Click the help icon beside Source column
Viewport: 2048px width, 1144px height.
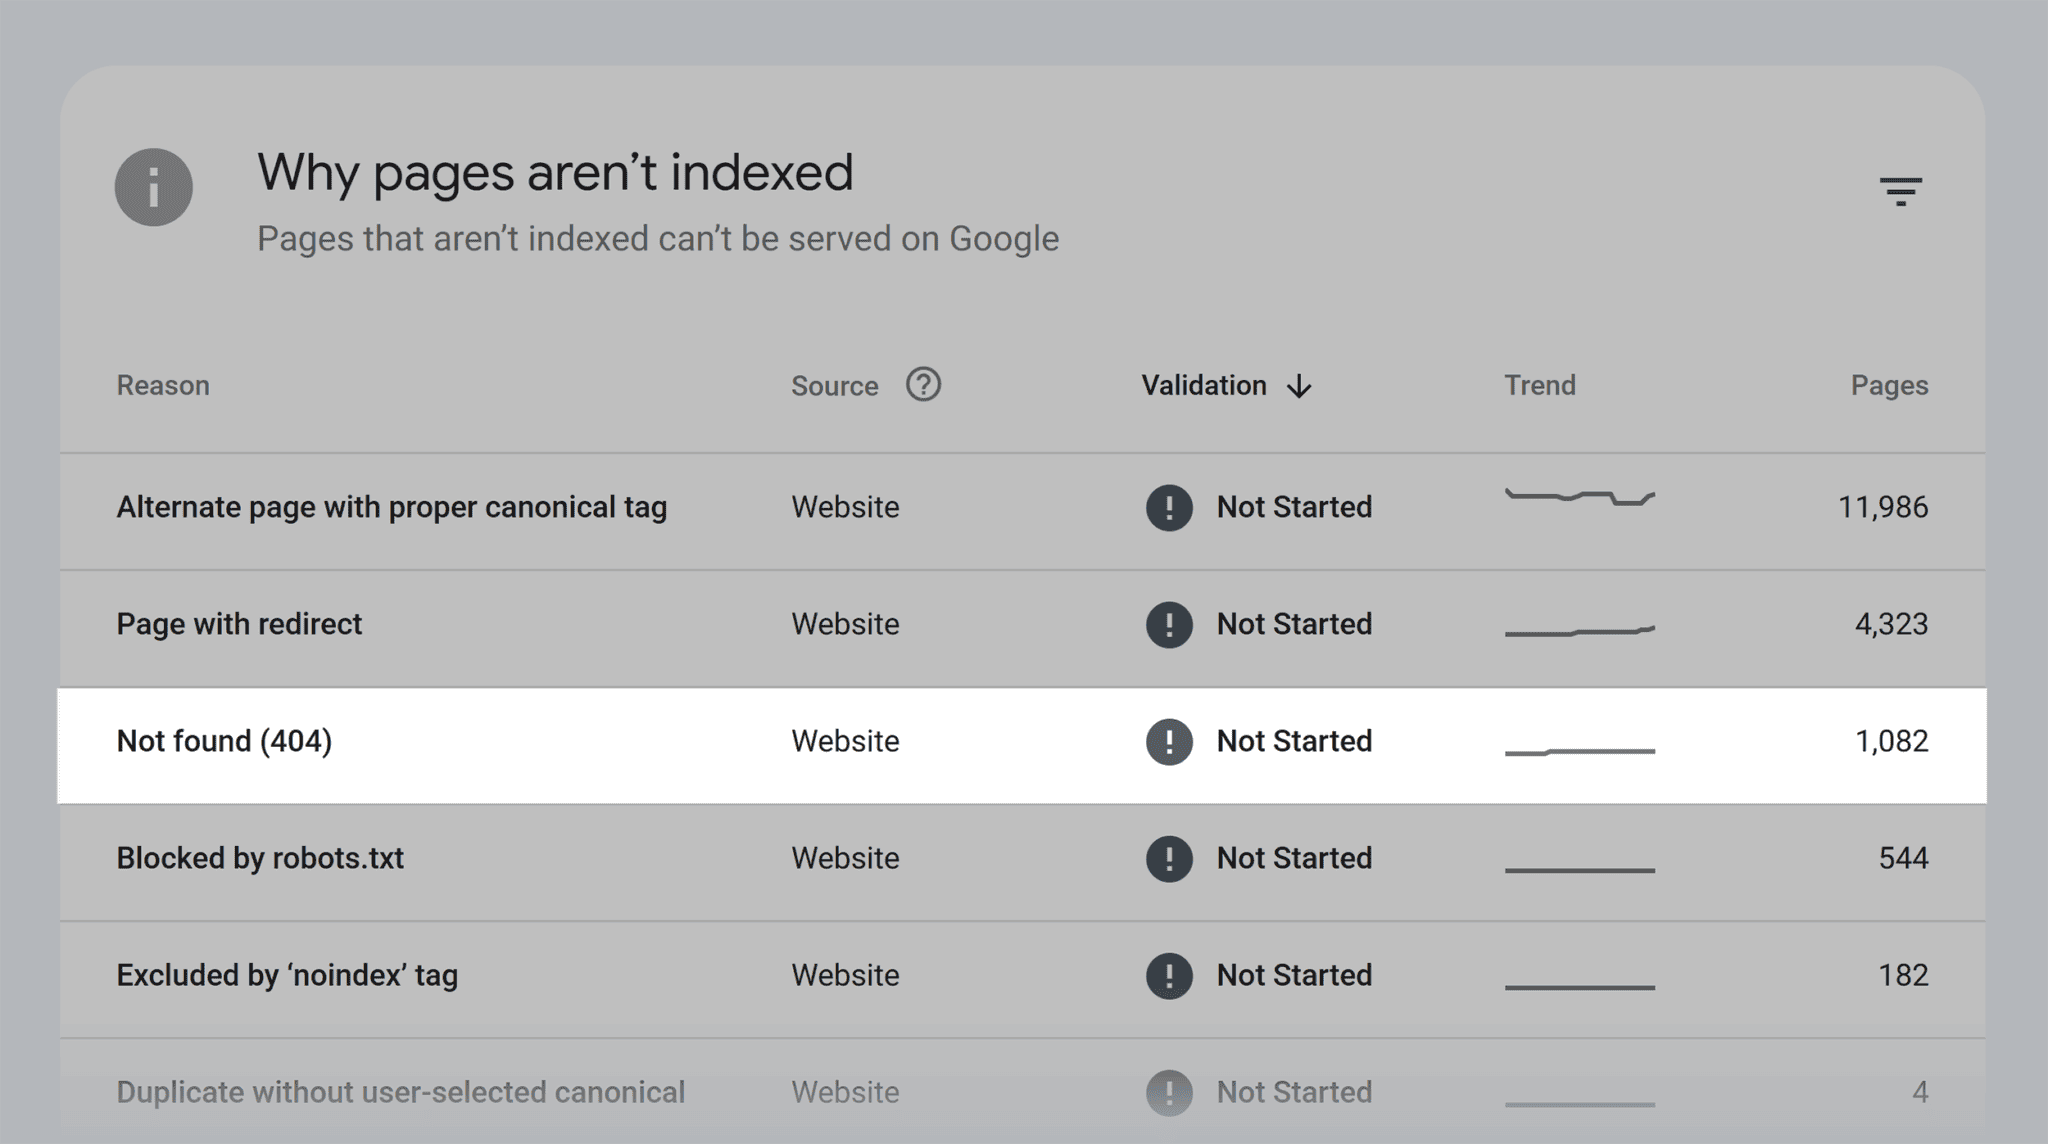click(x=925, y=384)
